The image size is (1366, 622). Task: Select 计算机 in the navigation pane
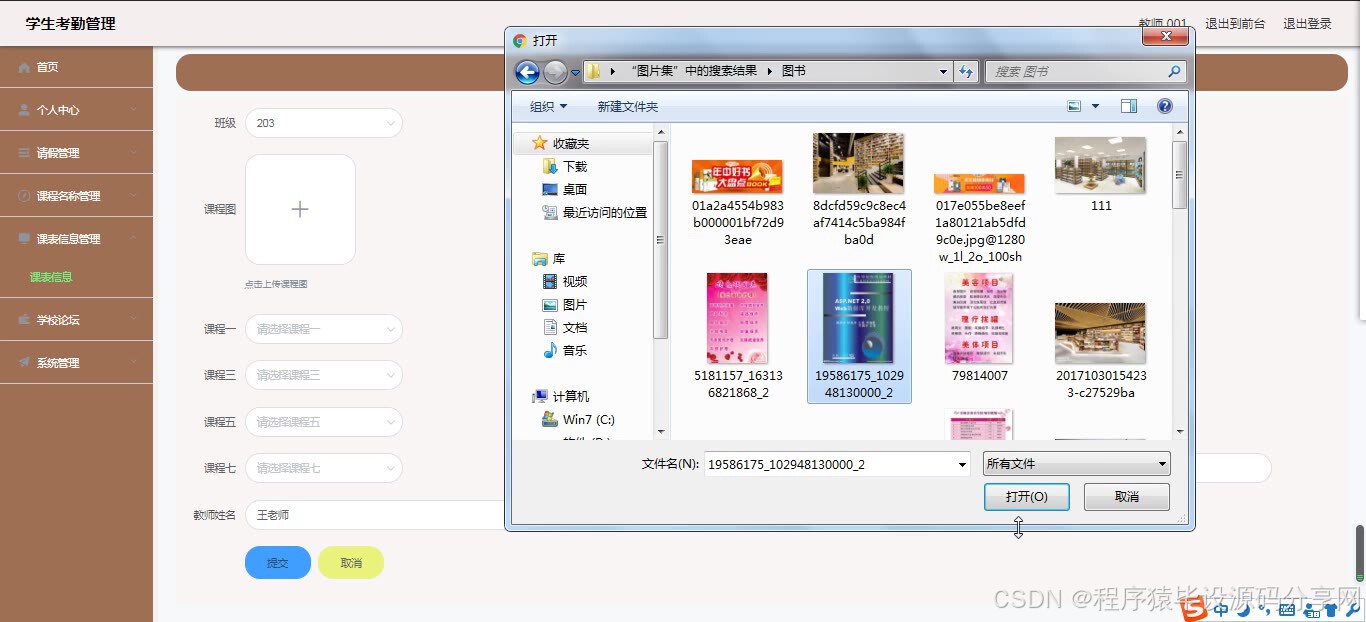pyautogui.click(x=561, y=396)
